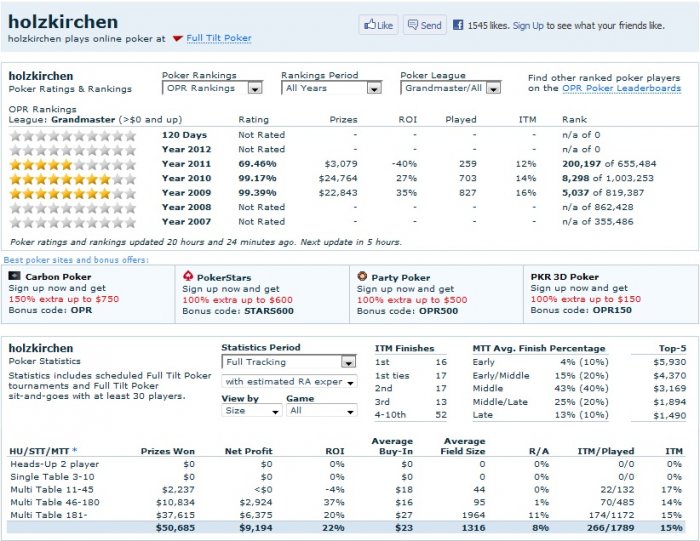Viewport: 700px width, 541px height.
Task: Open the PokerStars bonus offer title
Action: pos(224,278)
